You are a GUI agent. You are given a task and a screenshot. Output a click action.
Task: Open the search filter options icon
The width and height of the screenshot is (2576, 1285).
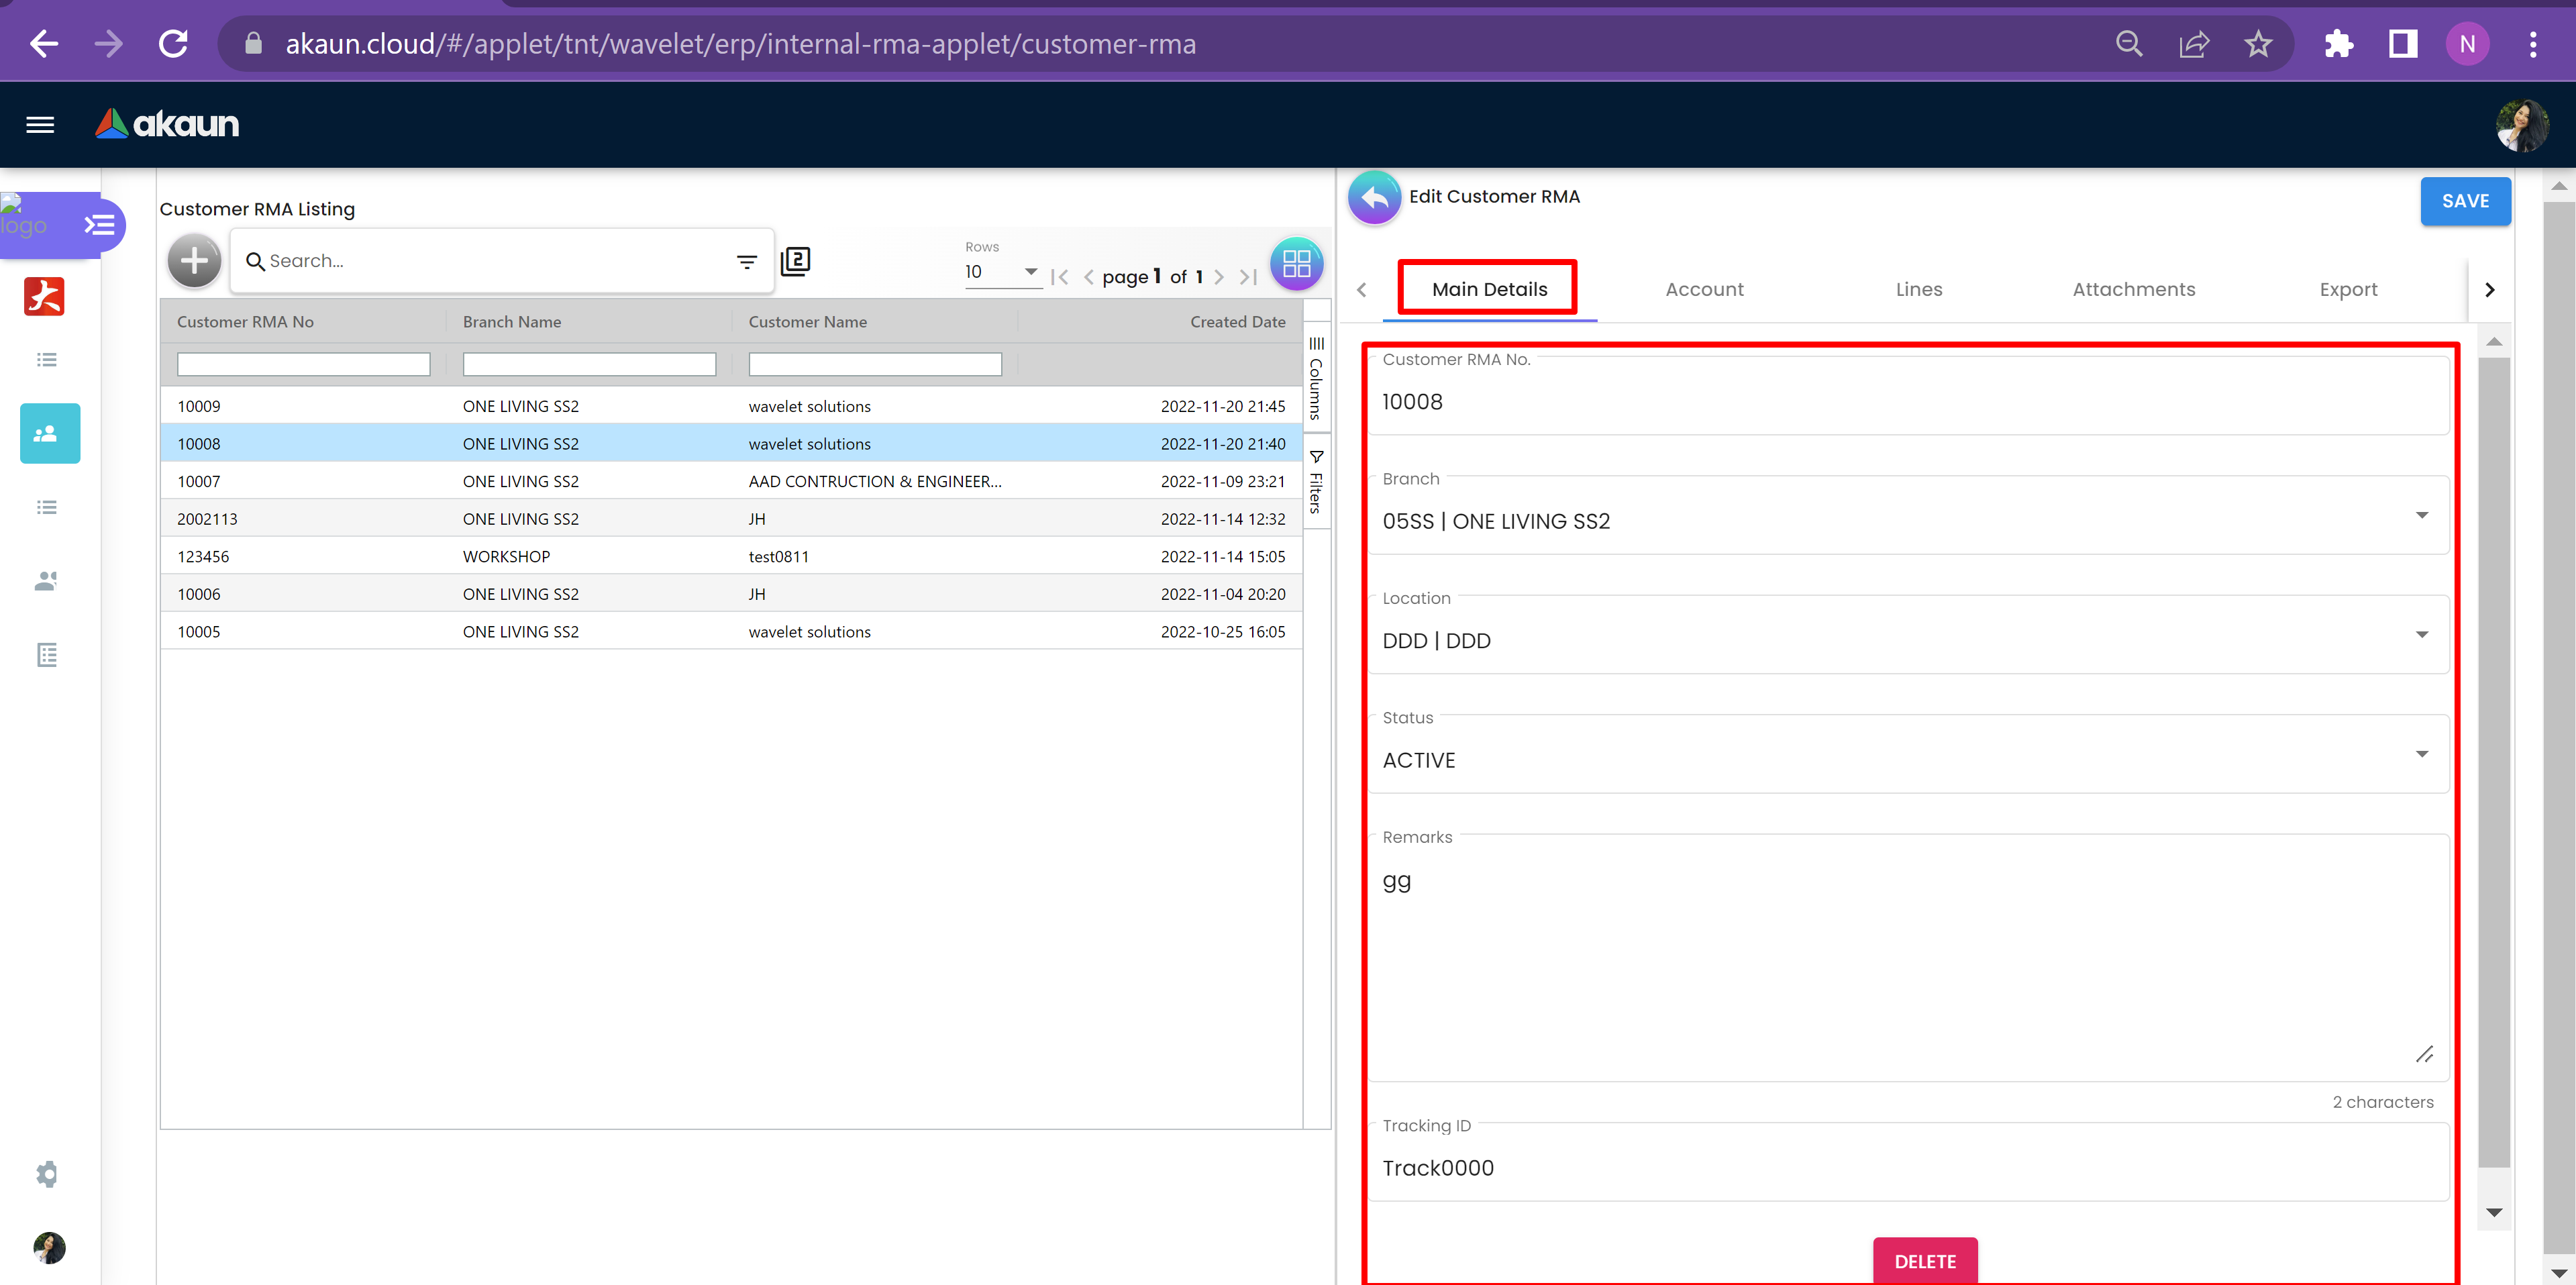click(x=746, y=261)
